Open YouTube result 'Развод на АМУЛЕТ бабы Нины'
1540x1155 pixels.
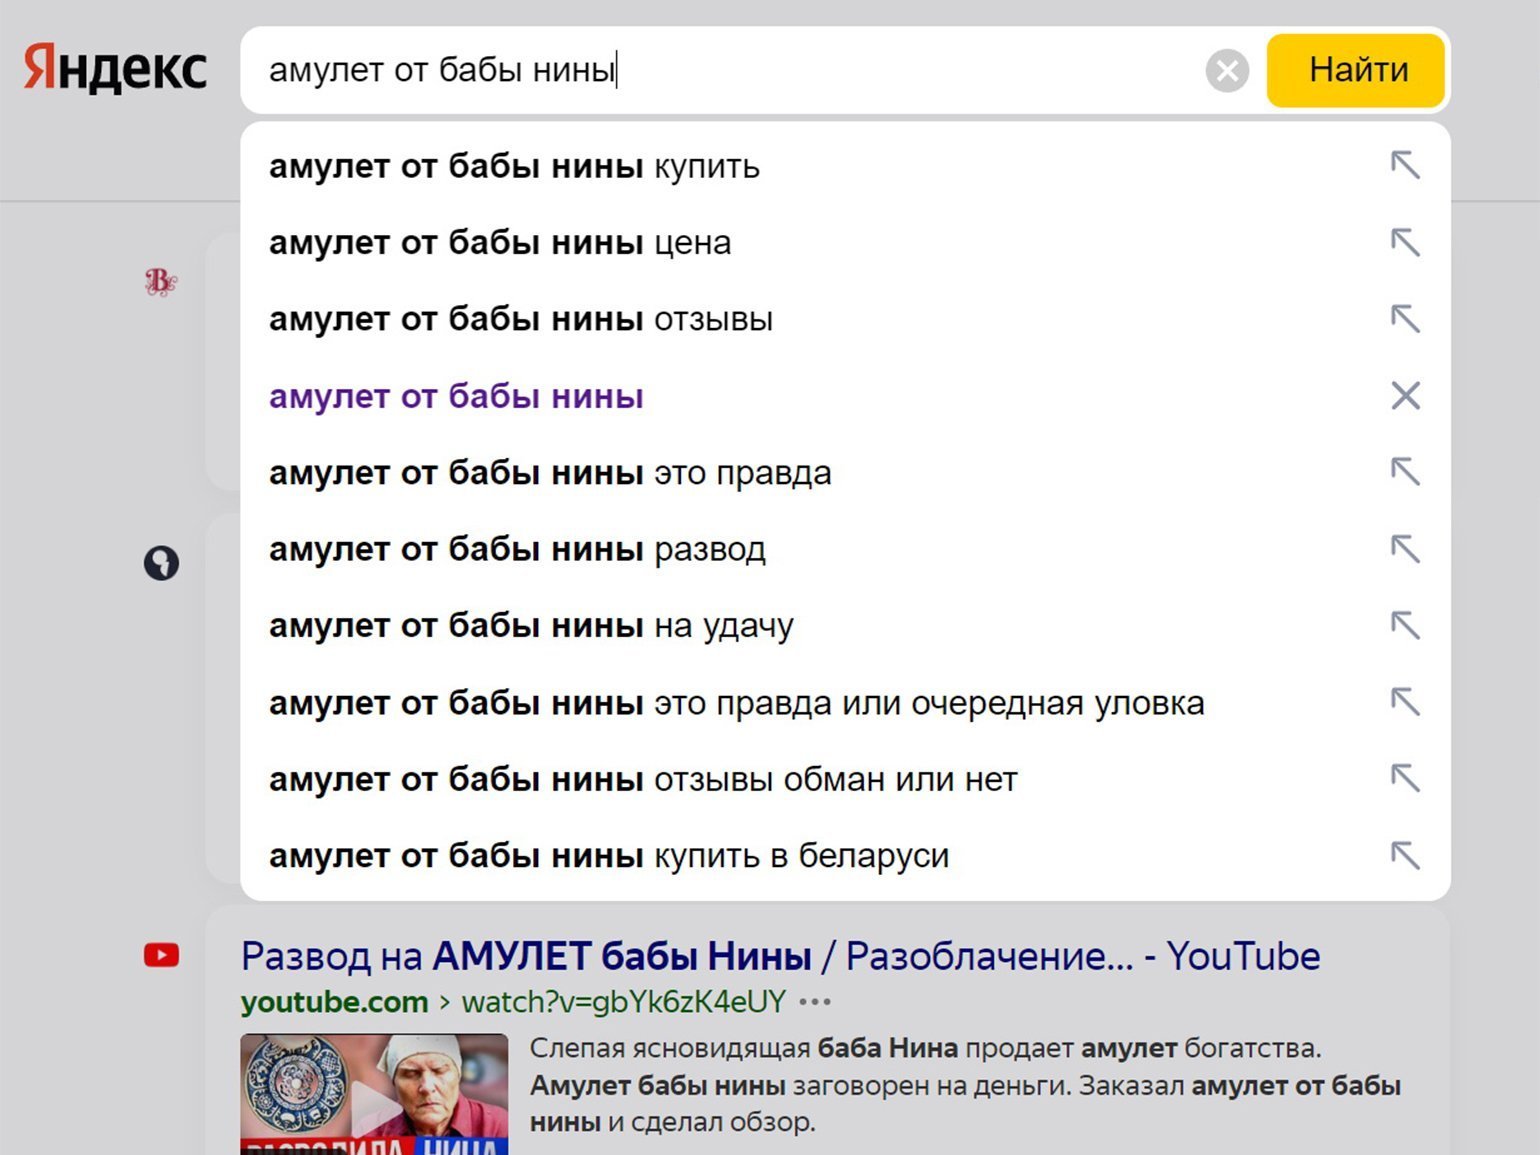pos(780,956)
